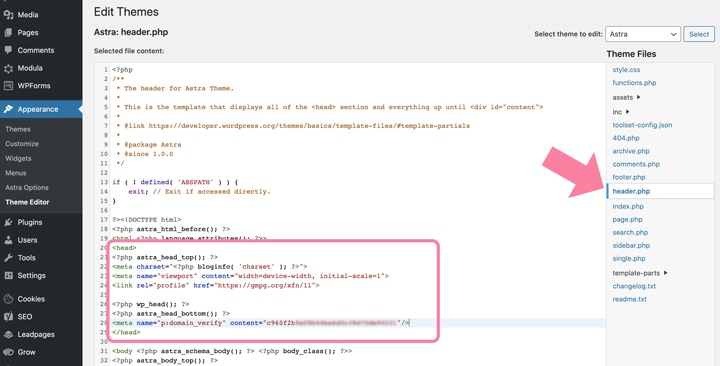720x366 pixels.
Task: Open the Menus submenu
Action: [16, 173]
